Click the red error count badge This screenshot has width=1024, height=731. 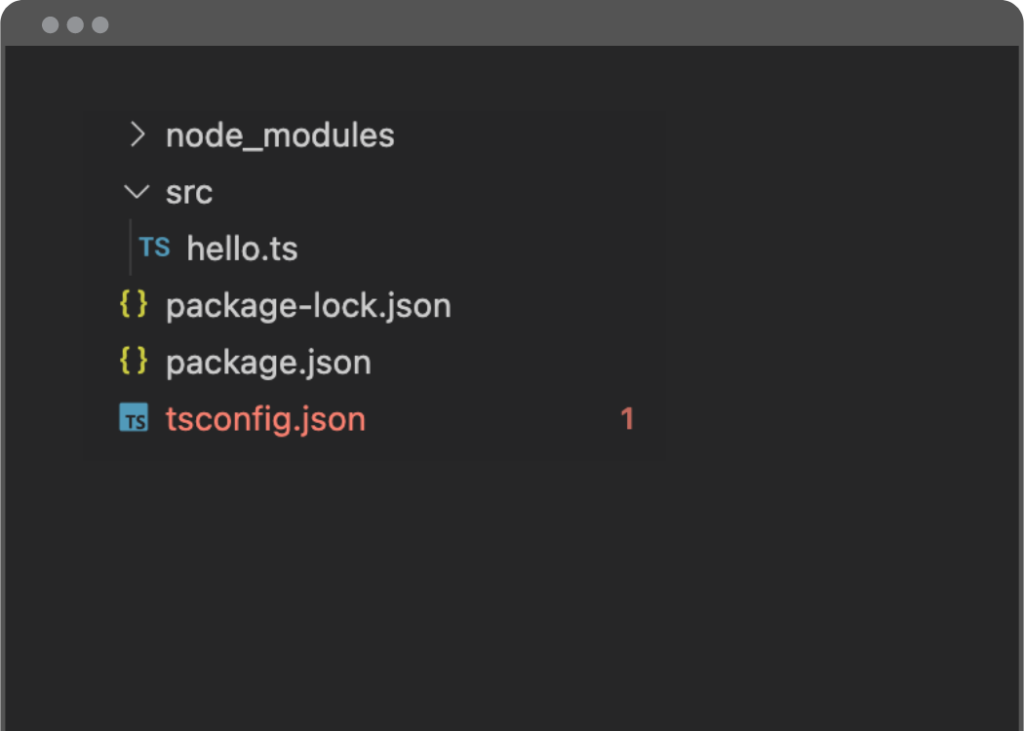click(x=627, y=419)
